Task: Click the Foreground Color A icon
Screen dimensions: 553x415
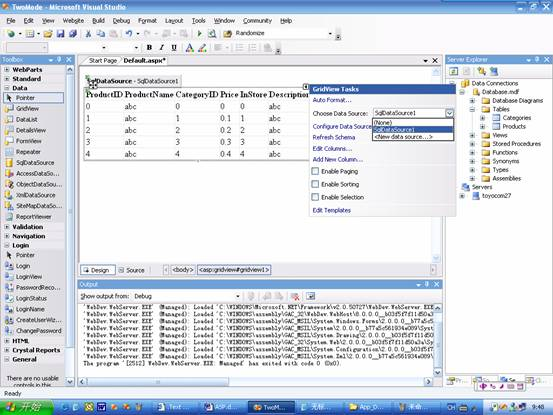Action: tap(189, 48)
